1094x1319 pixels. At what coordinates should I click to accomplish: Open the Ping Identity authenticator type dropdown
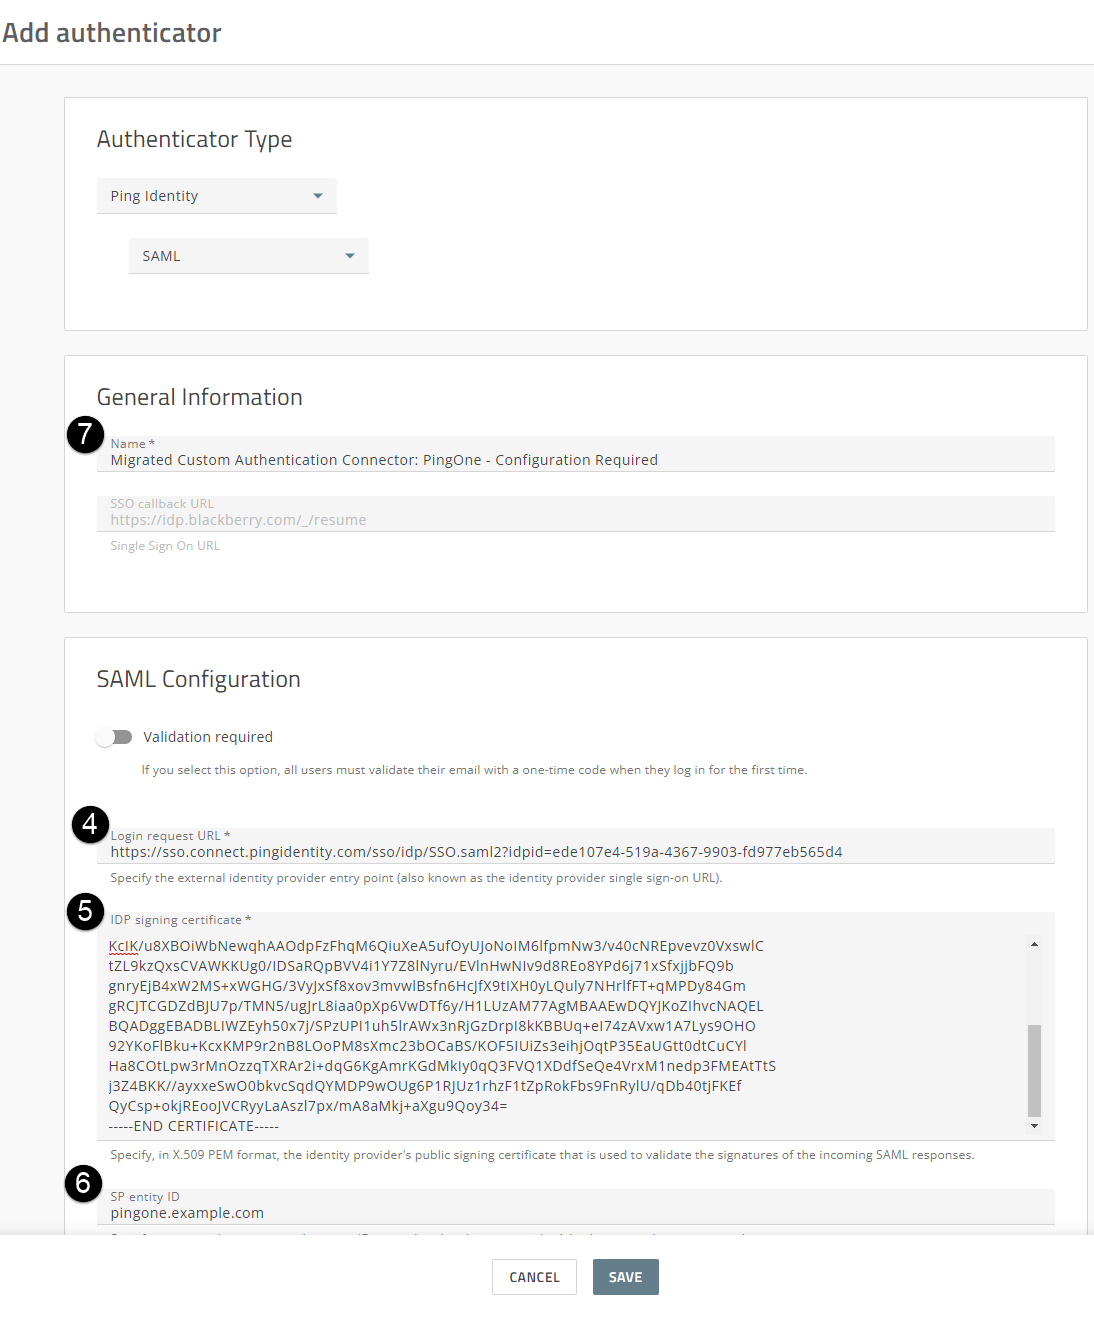(x=216, y=196)
